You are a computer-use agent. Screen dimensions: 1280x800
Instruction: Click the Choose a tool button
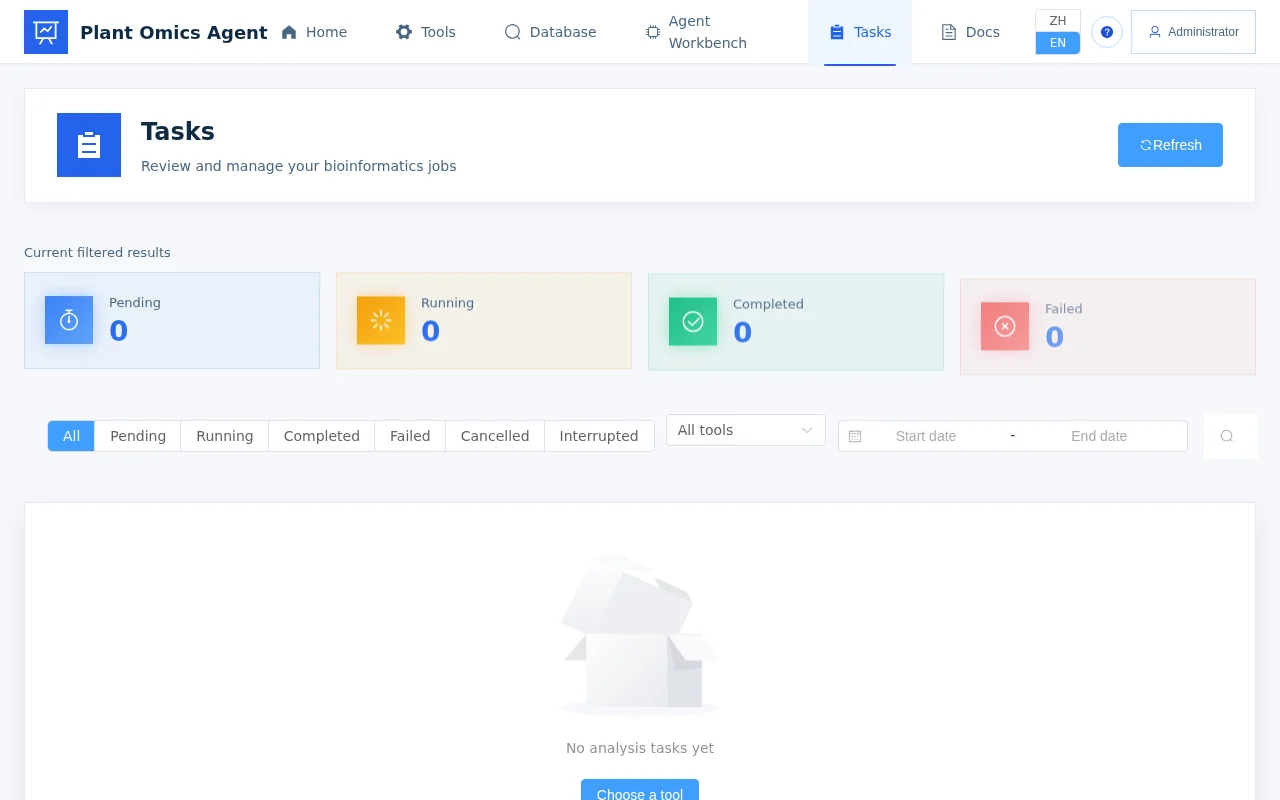(640, 791)
